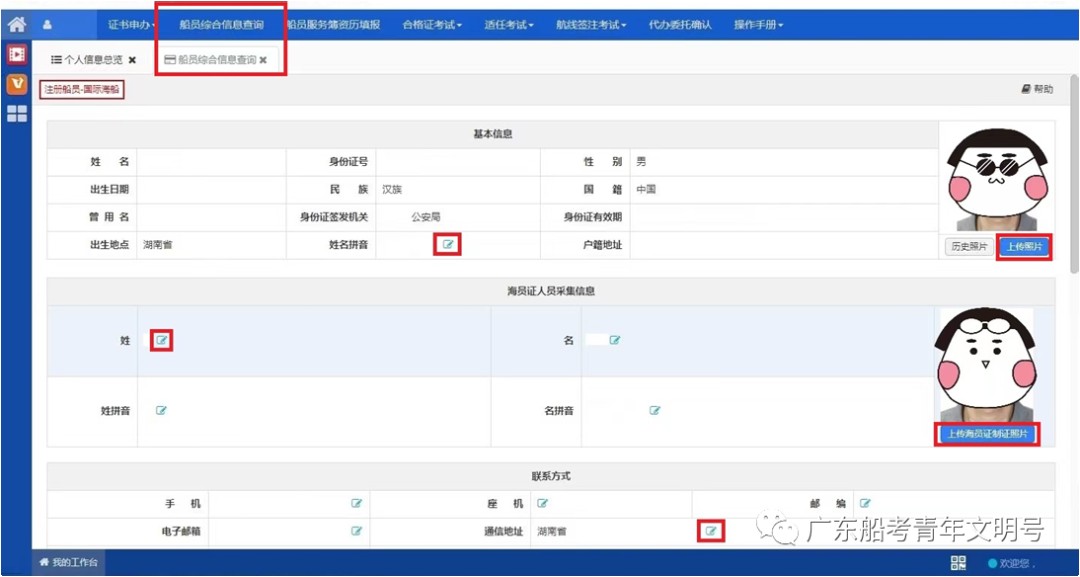Image resolution: width=1080 pixels, height=577 pixels.
Task: Expand the 证书申办 dropdown menu
Action: tap(132, 25)
